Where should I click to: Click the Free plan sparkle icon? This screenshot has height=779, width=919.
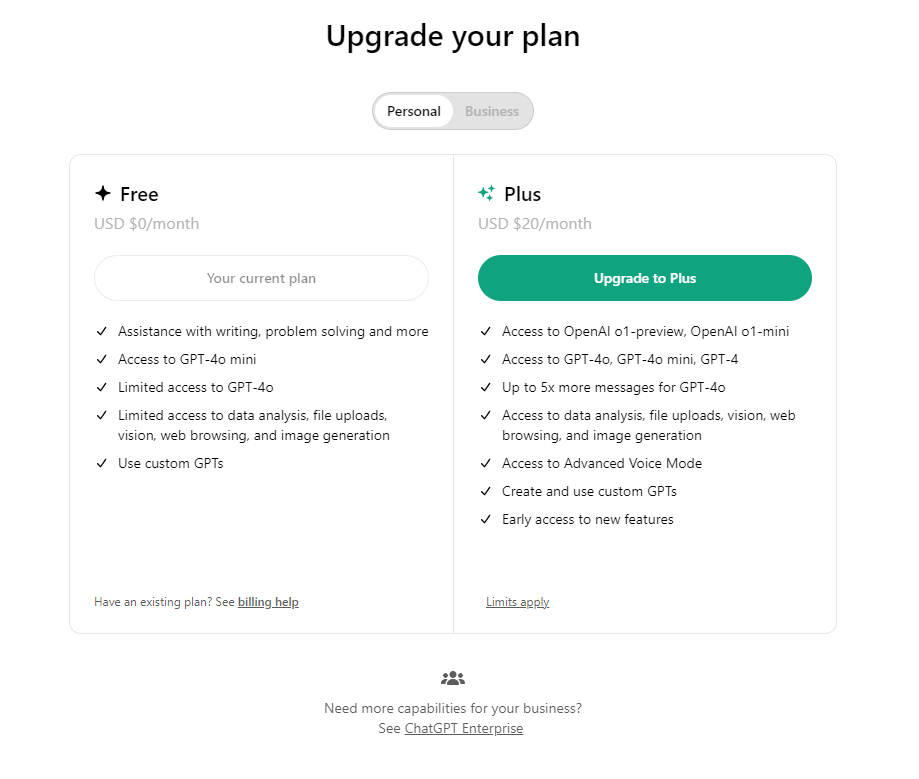click(x=103, y=194)
